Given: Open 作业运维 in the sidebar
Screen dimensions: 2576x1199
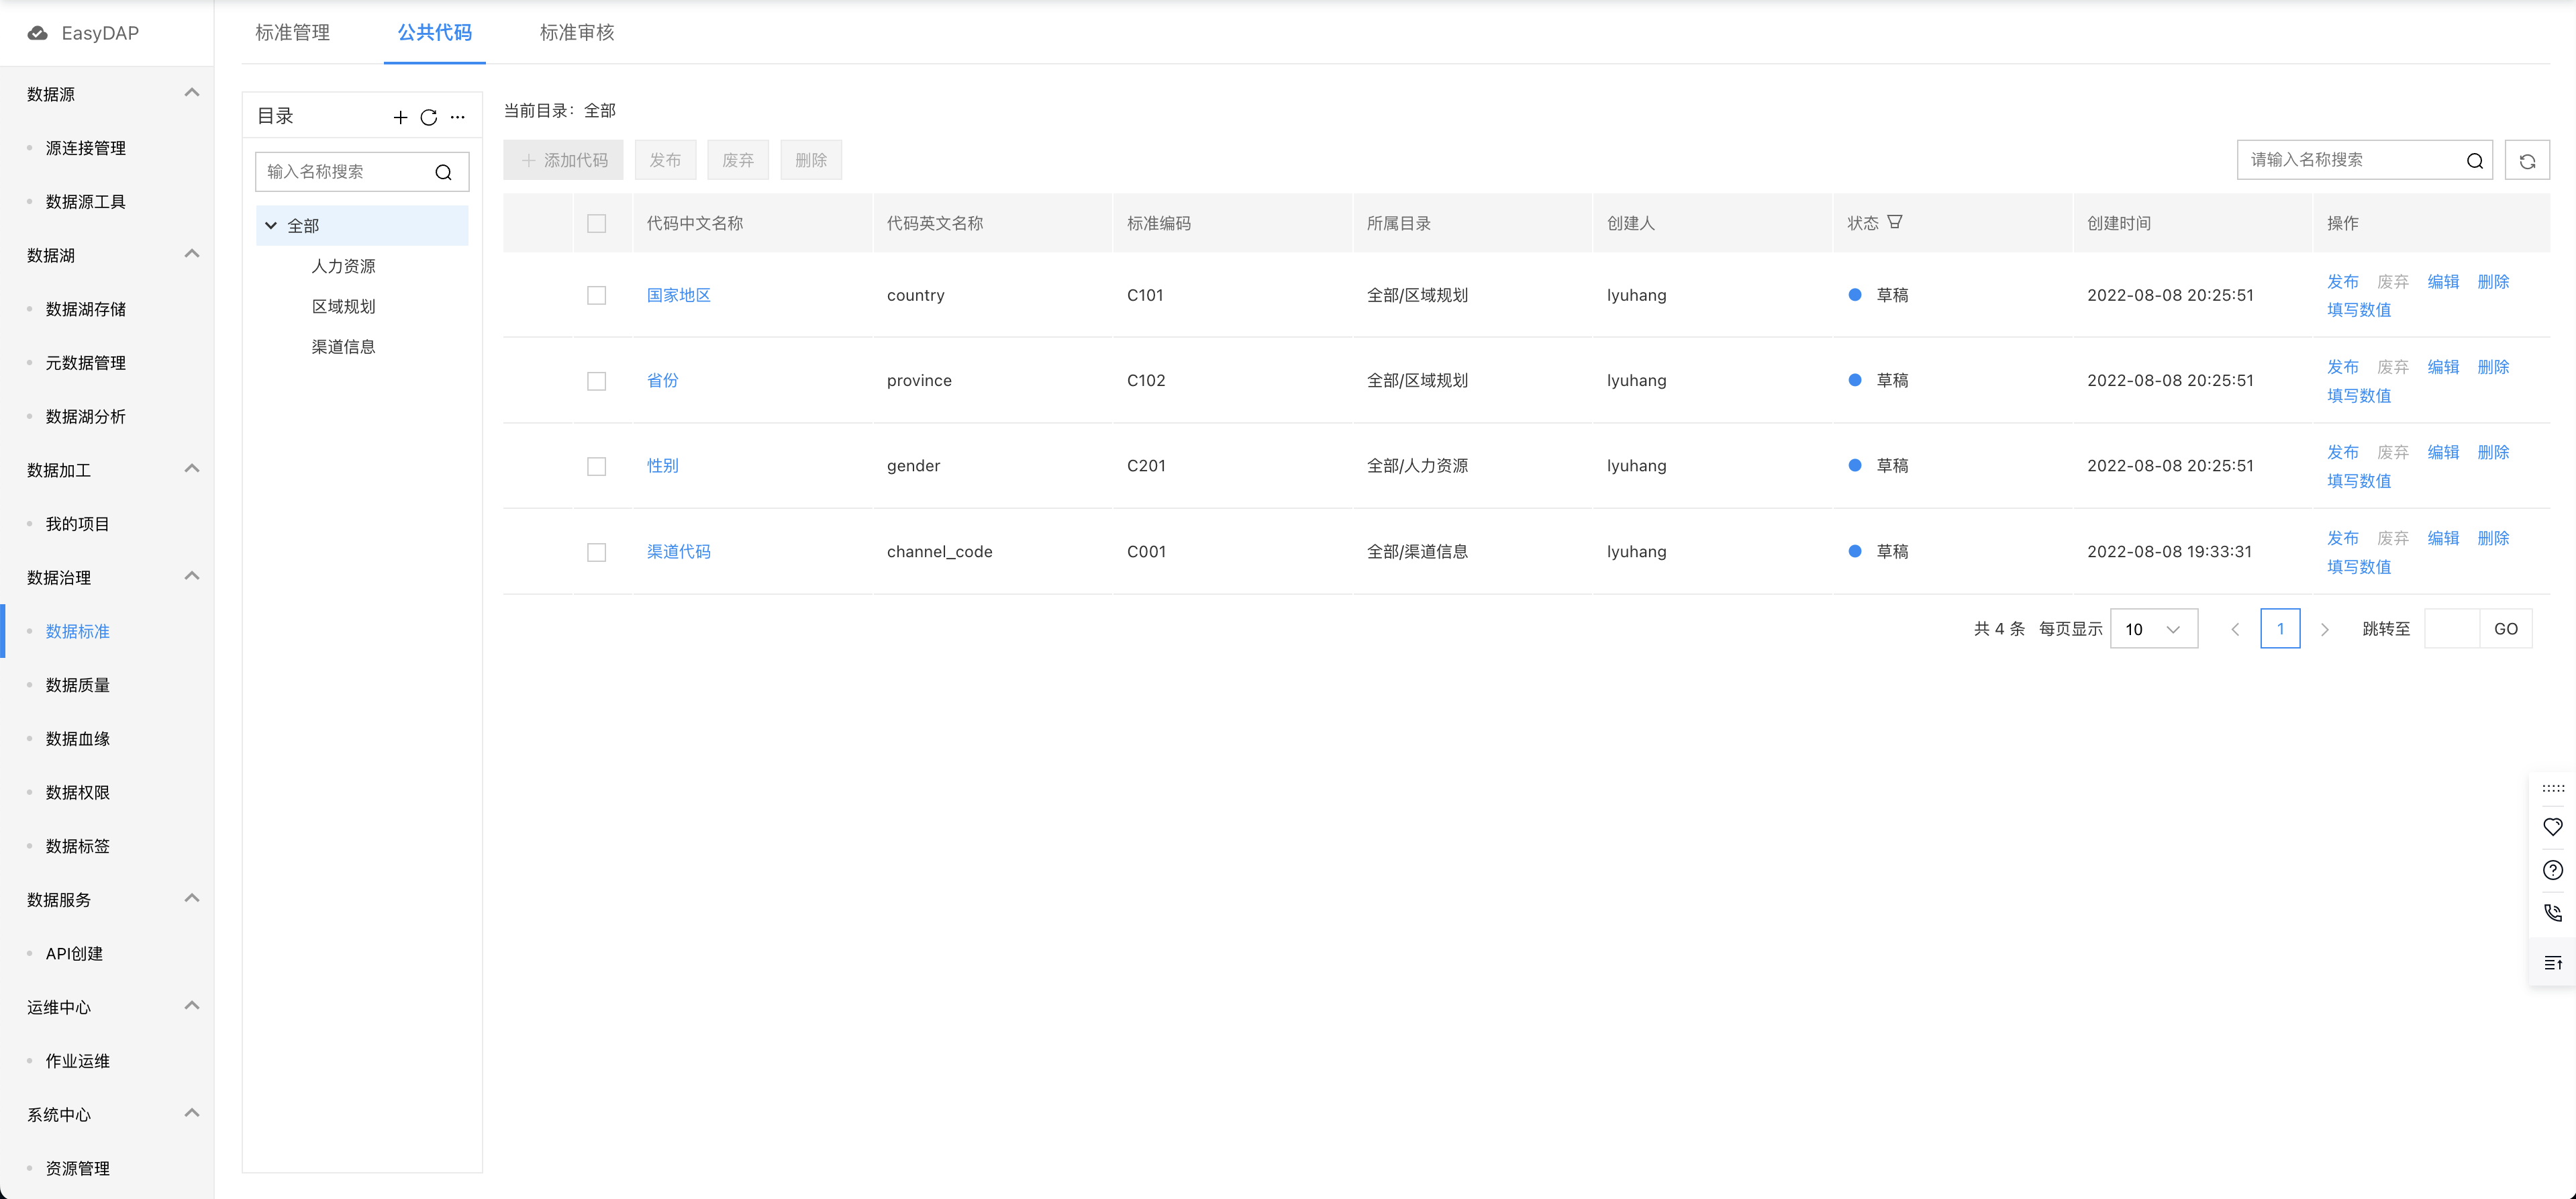Looking at the screenshot, I should point(78,1061).
